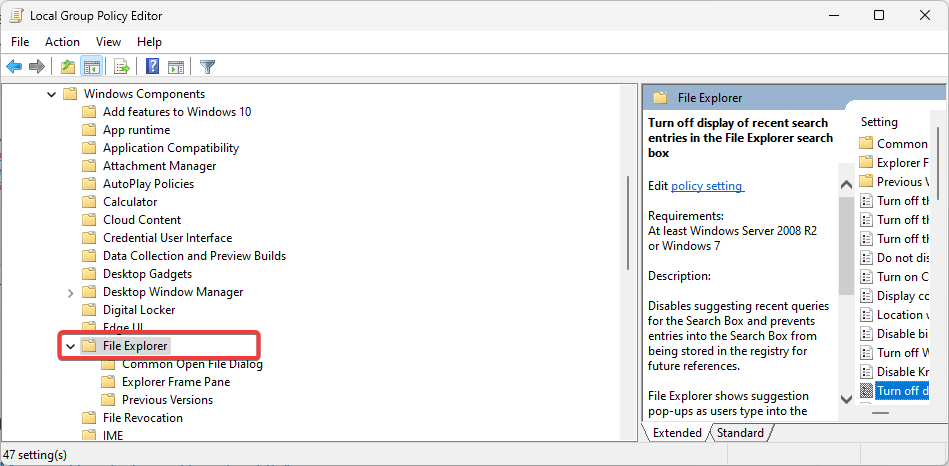The height and width of the screenshot is (466, 949).
Task: Click the Digital Locker folder icon
Action: tap(89, 310)
